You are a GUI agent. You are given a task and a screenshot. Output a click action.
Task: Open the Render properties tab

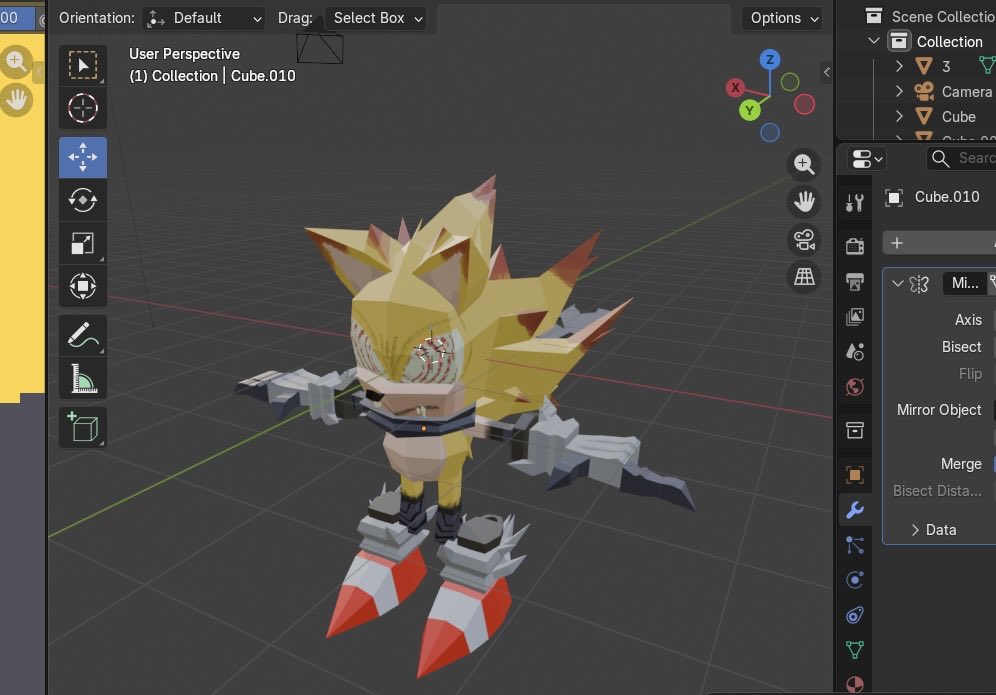click(855, 245)
